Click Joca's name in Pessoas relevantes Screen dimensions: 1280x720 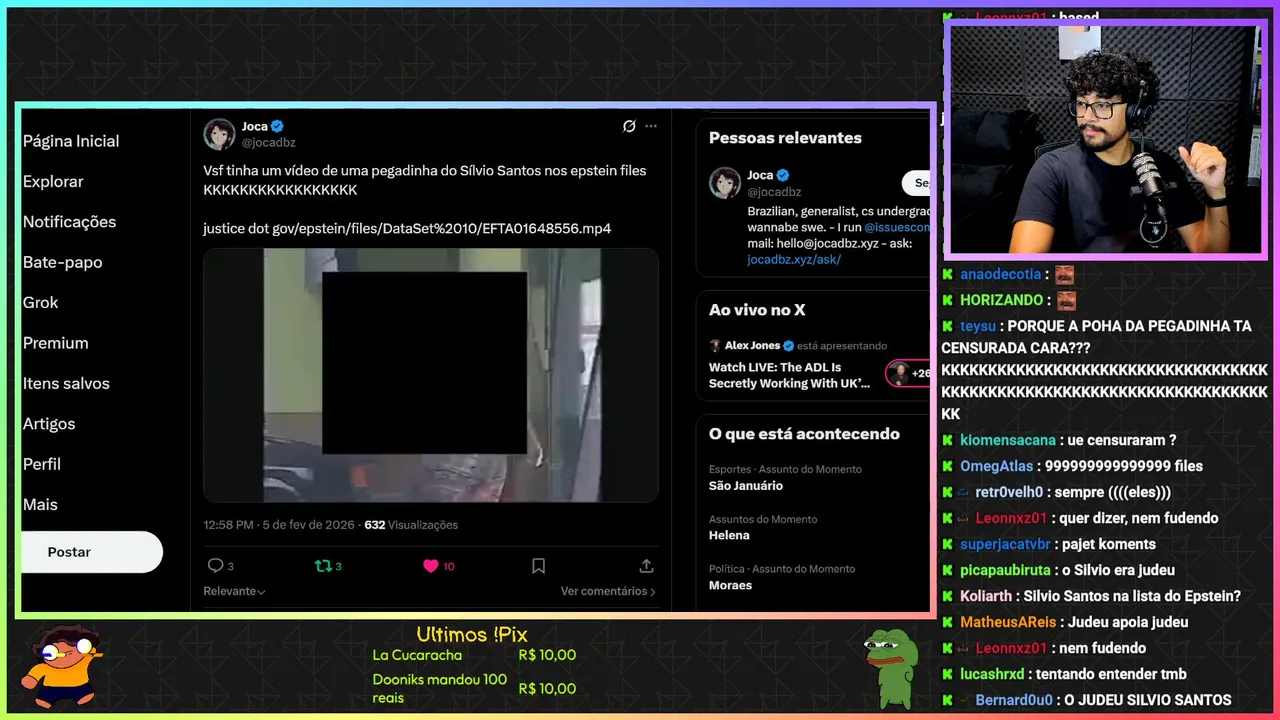[x=760, y=175]
